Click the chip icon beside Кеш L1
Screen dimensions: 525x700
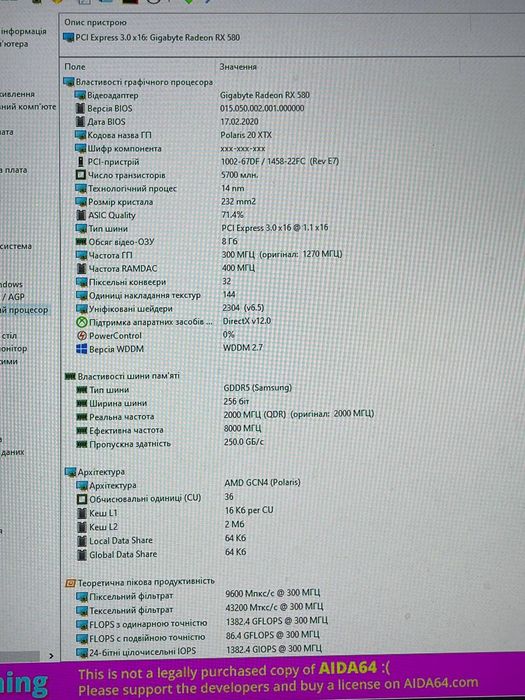click(82, 513)
